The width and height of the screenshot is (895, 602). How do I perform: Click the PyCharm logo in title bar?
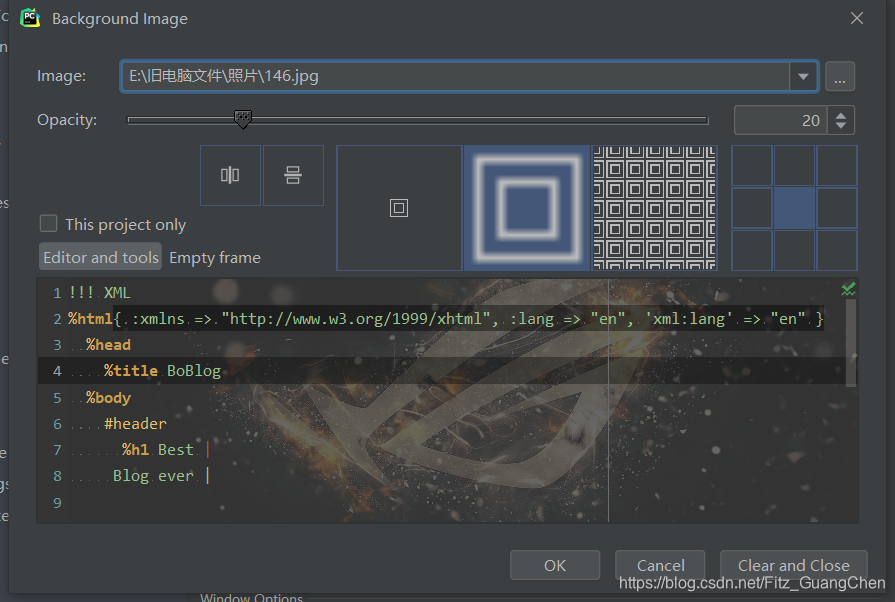(x=30, y=18)
